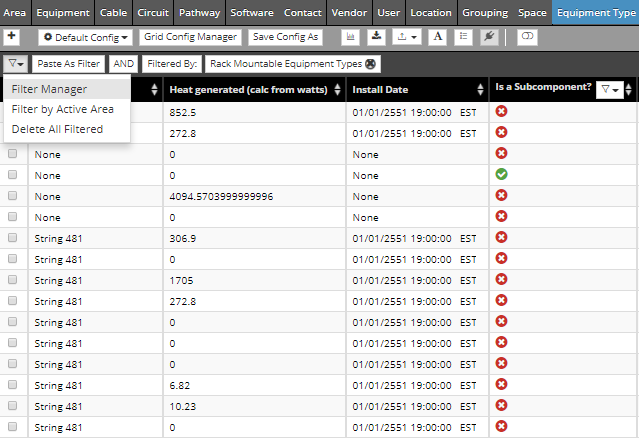Switch to the Equipment tab
639x438 pixels.
[63, 13]
